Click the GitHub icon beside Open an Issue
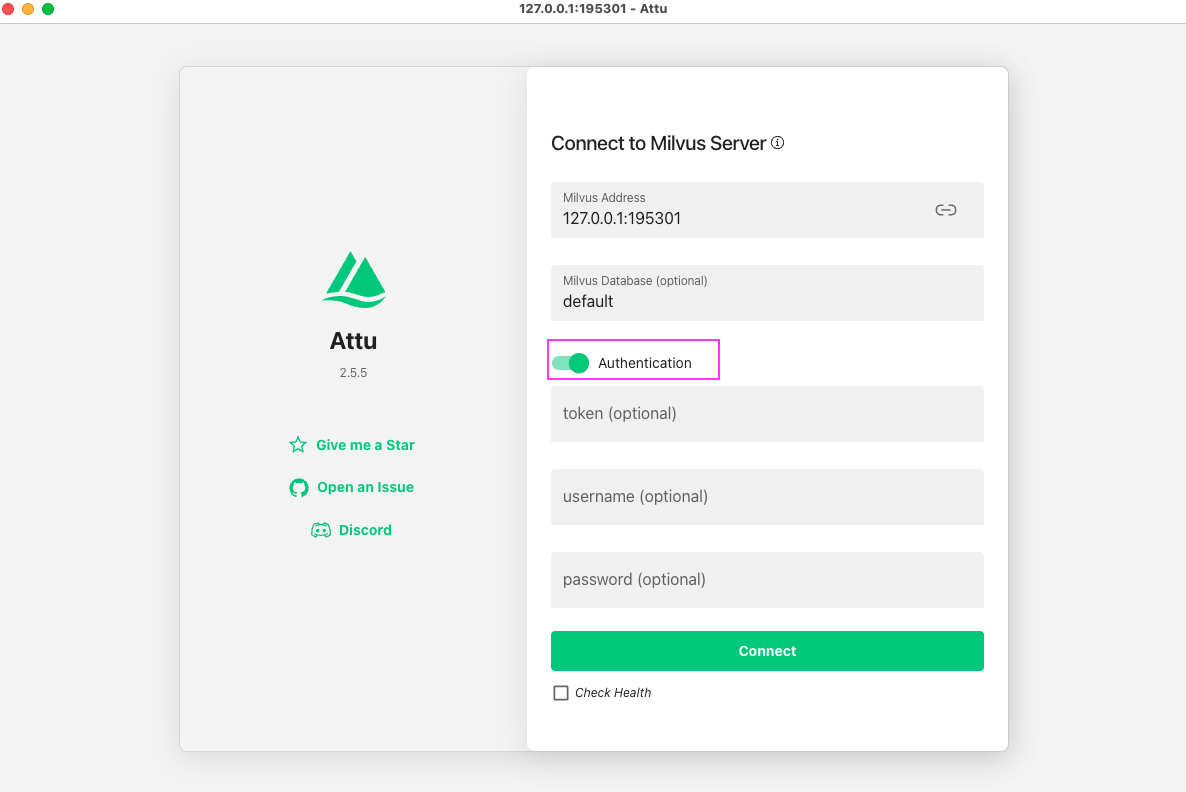The image size is (1186, 792). pyautogui.click(x=299, y=488)
